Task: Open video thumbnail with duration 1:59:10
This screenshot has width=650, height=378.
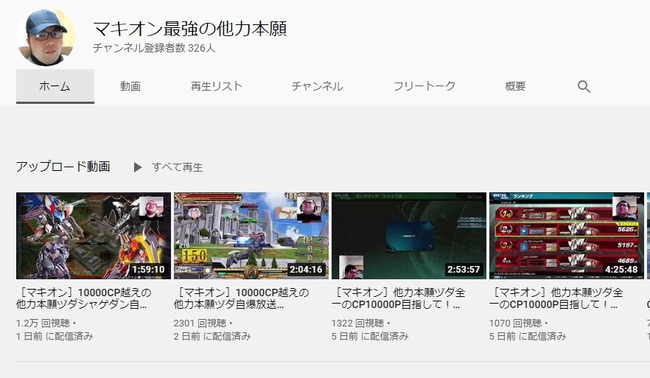Action: pos(93,235)
